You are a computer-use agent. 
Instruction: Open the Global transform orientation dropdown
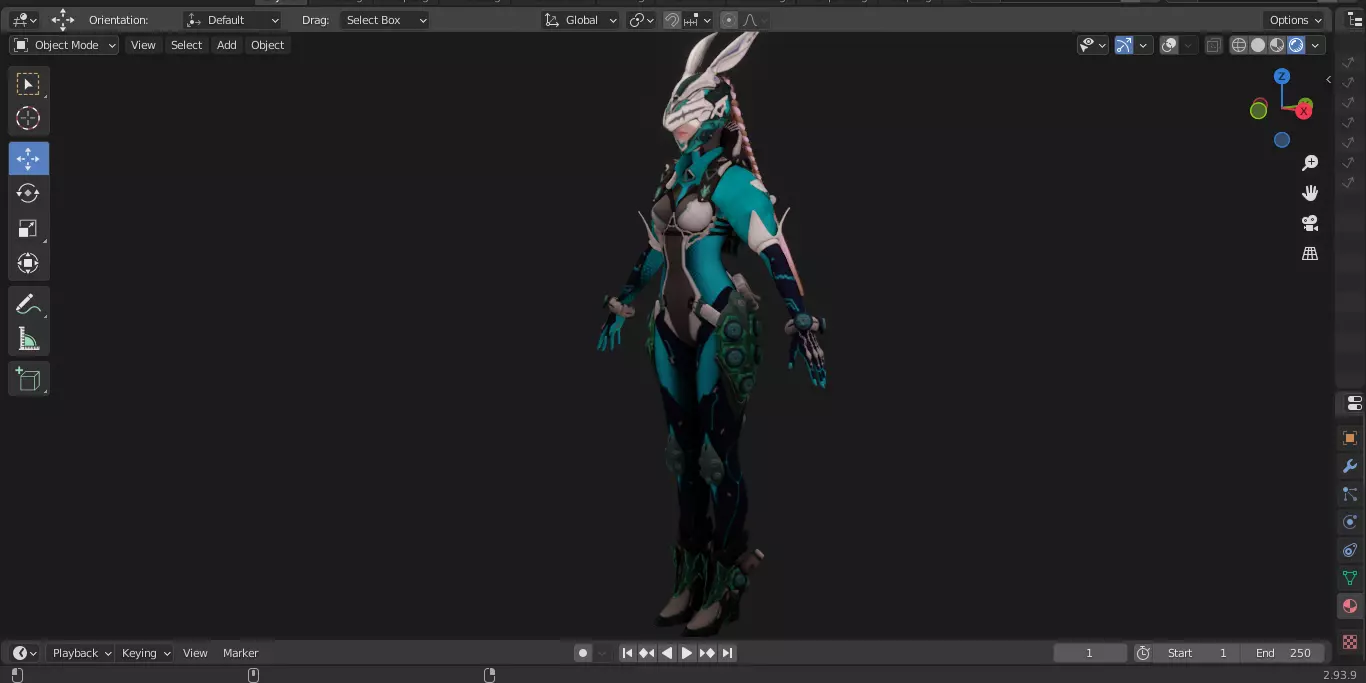pos(581,20)
